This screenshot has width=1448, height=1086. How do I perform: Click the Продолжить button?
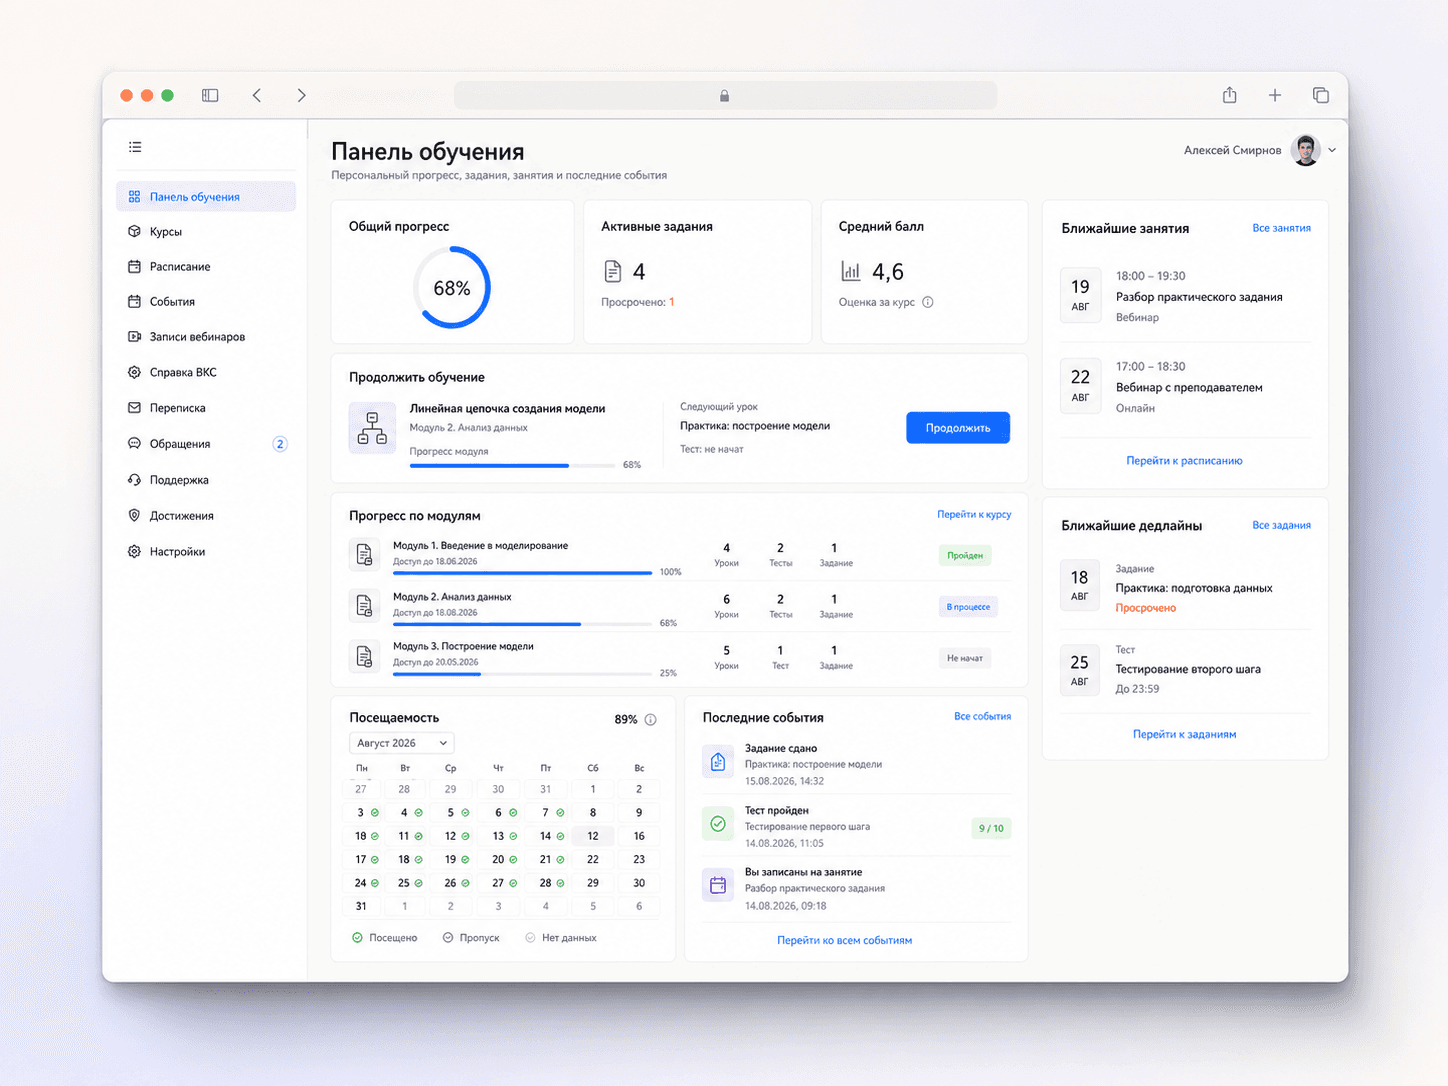958,428
